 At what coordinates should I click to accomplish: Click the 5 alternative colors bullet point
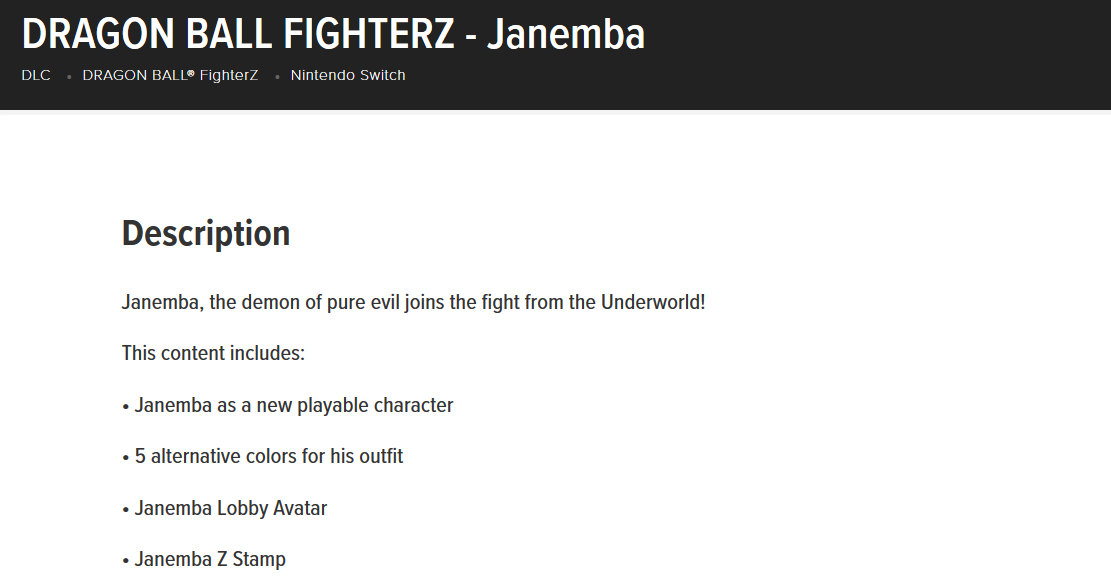pos(267,456)
